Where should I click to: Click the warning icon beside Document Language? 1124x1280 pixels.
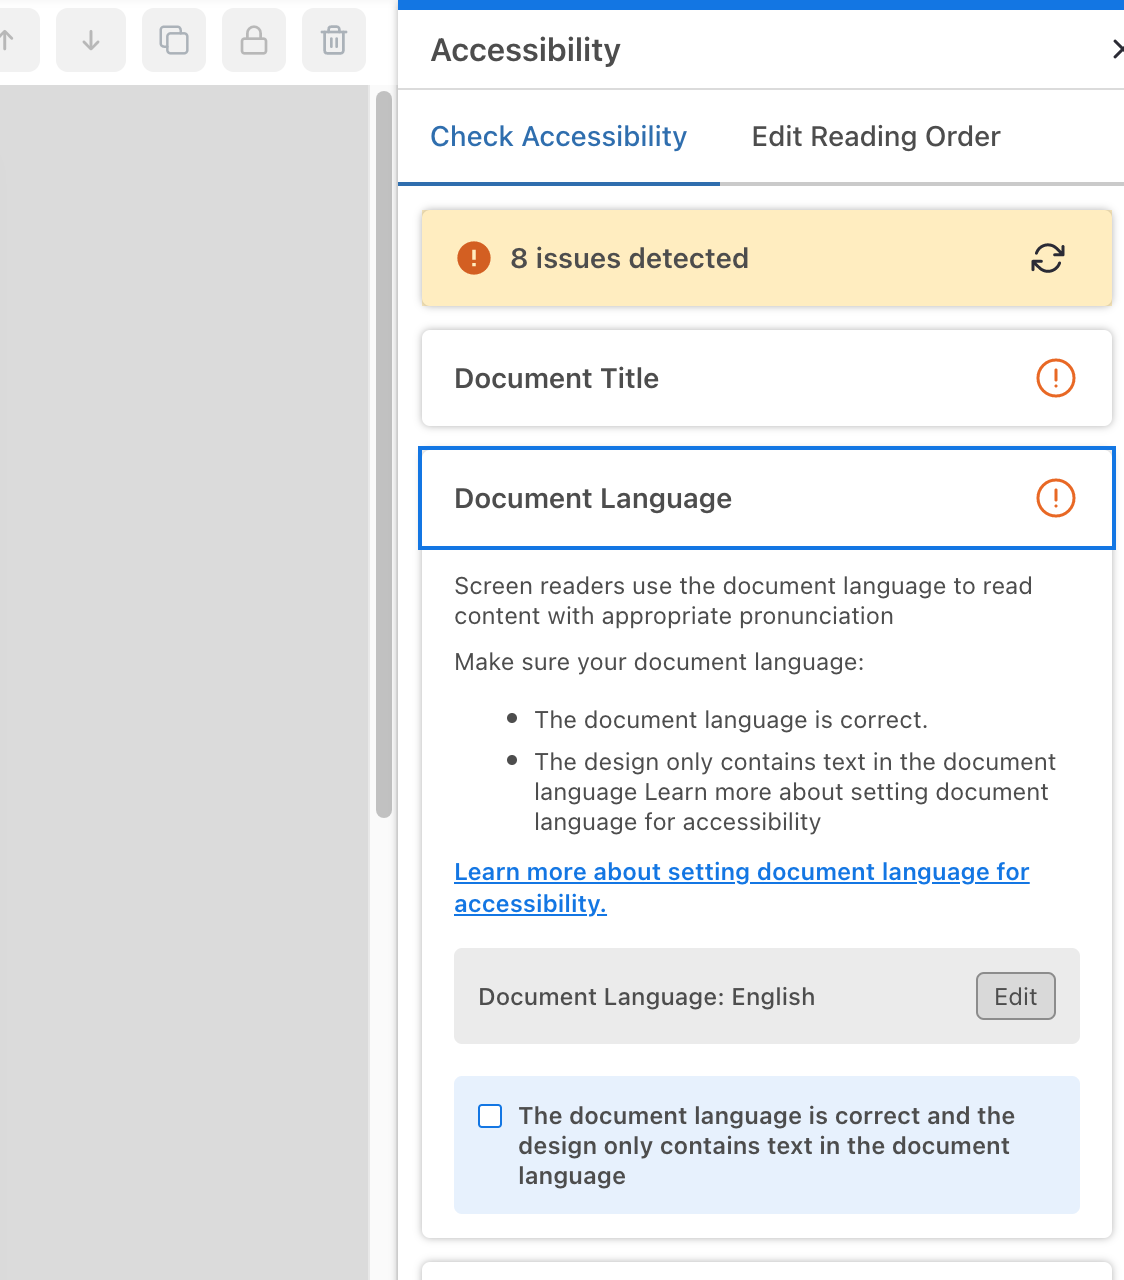pyautogui.click(x=1055, y=497)
